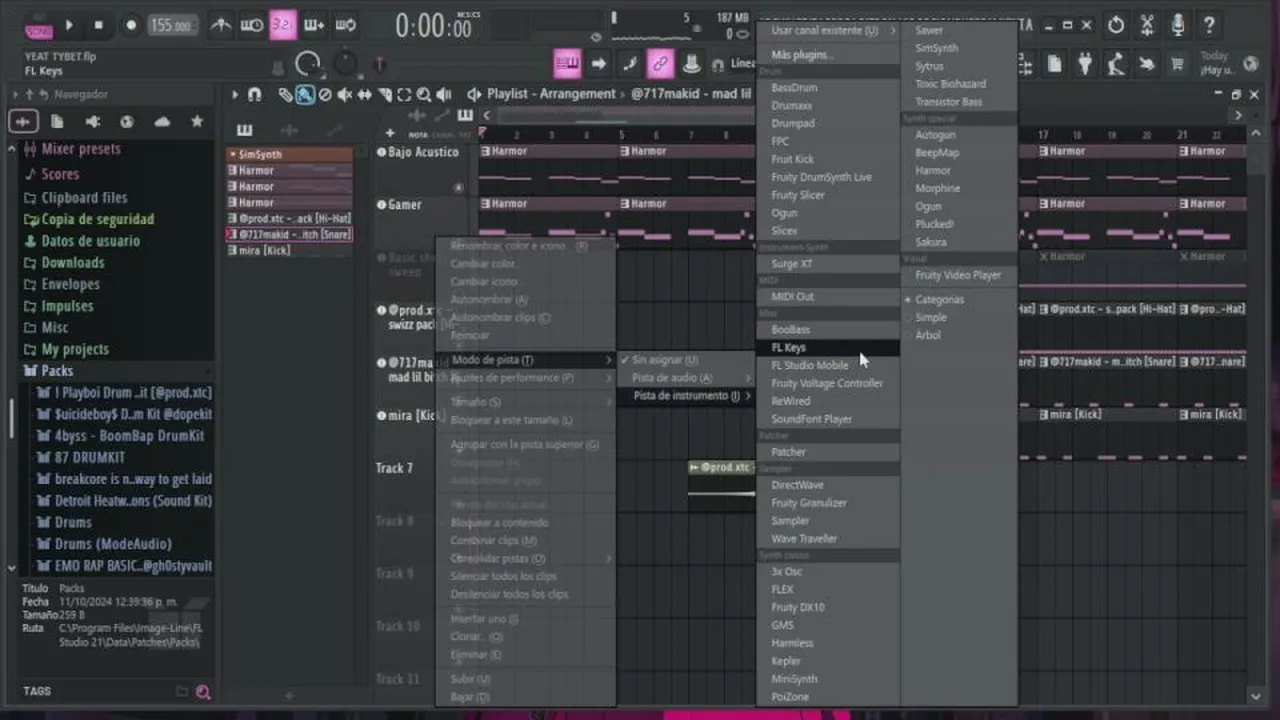The image size is (1280, 720).
Task: Toggle playlist snap magnet icon
Action: 254,95
